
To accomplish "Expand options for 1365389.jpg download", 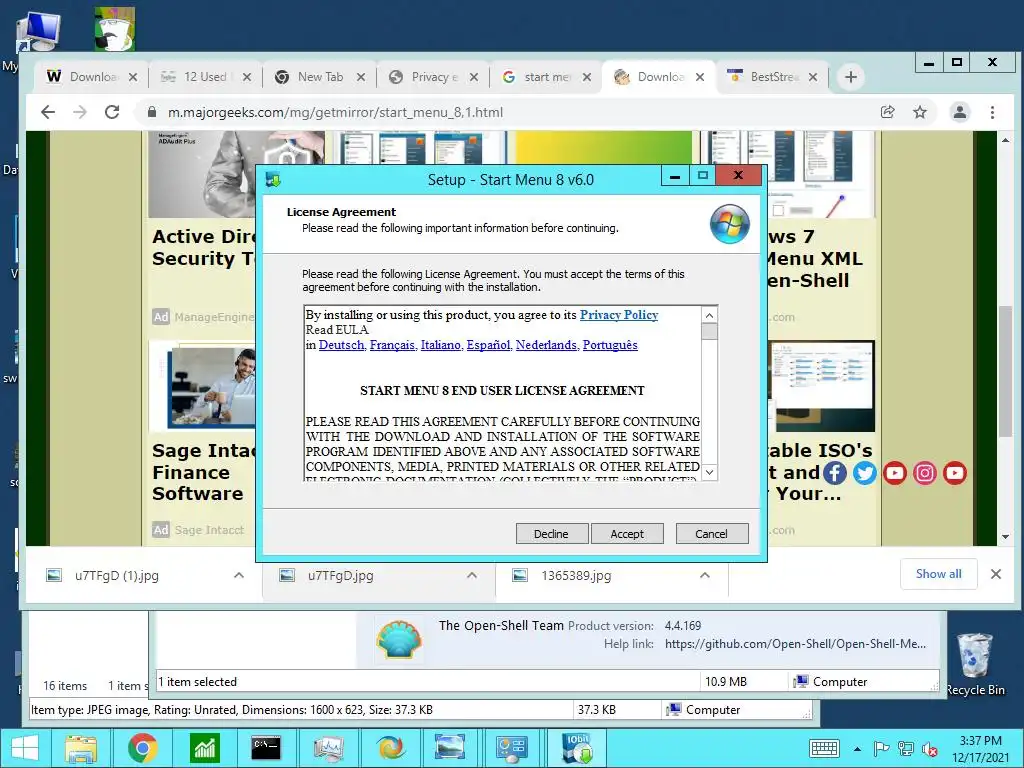I will (705, 575).
